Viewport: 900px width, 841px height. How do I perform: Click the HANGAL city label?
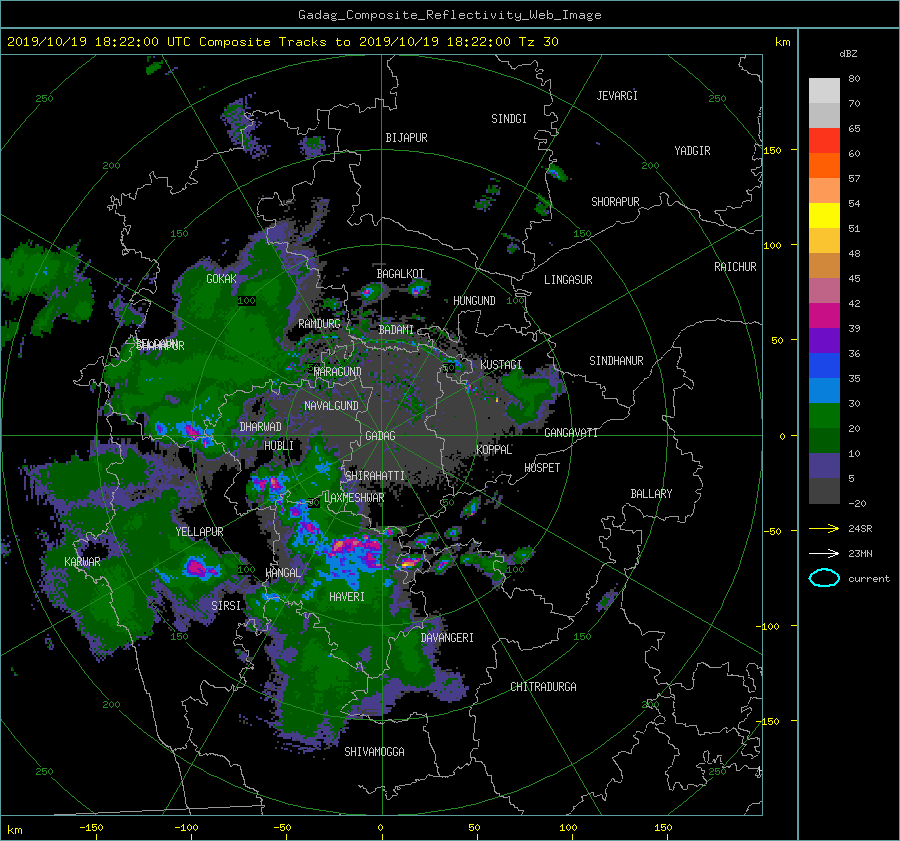coord(283,573)
